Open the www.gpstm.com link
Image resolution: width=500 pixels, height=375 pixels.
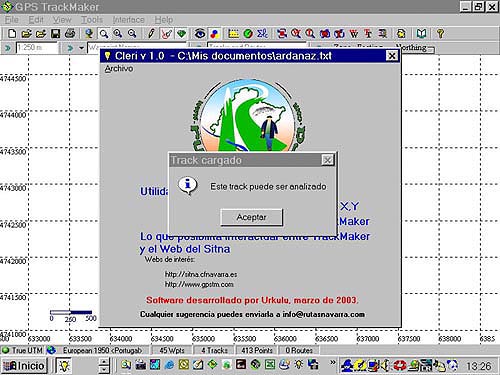coord(199,284)
